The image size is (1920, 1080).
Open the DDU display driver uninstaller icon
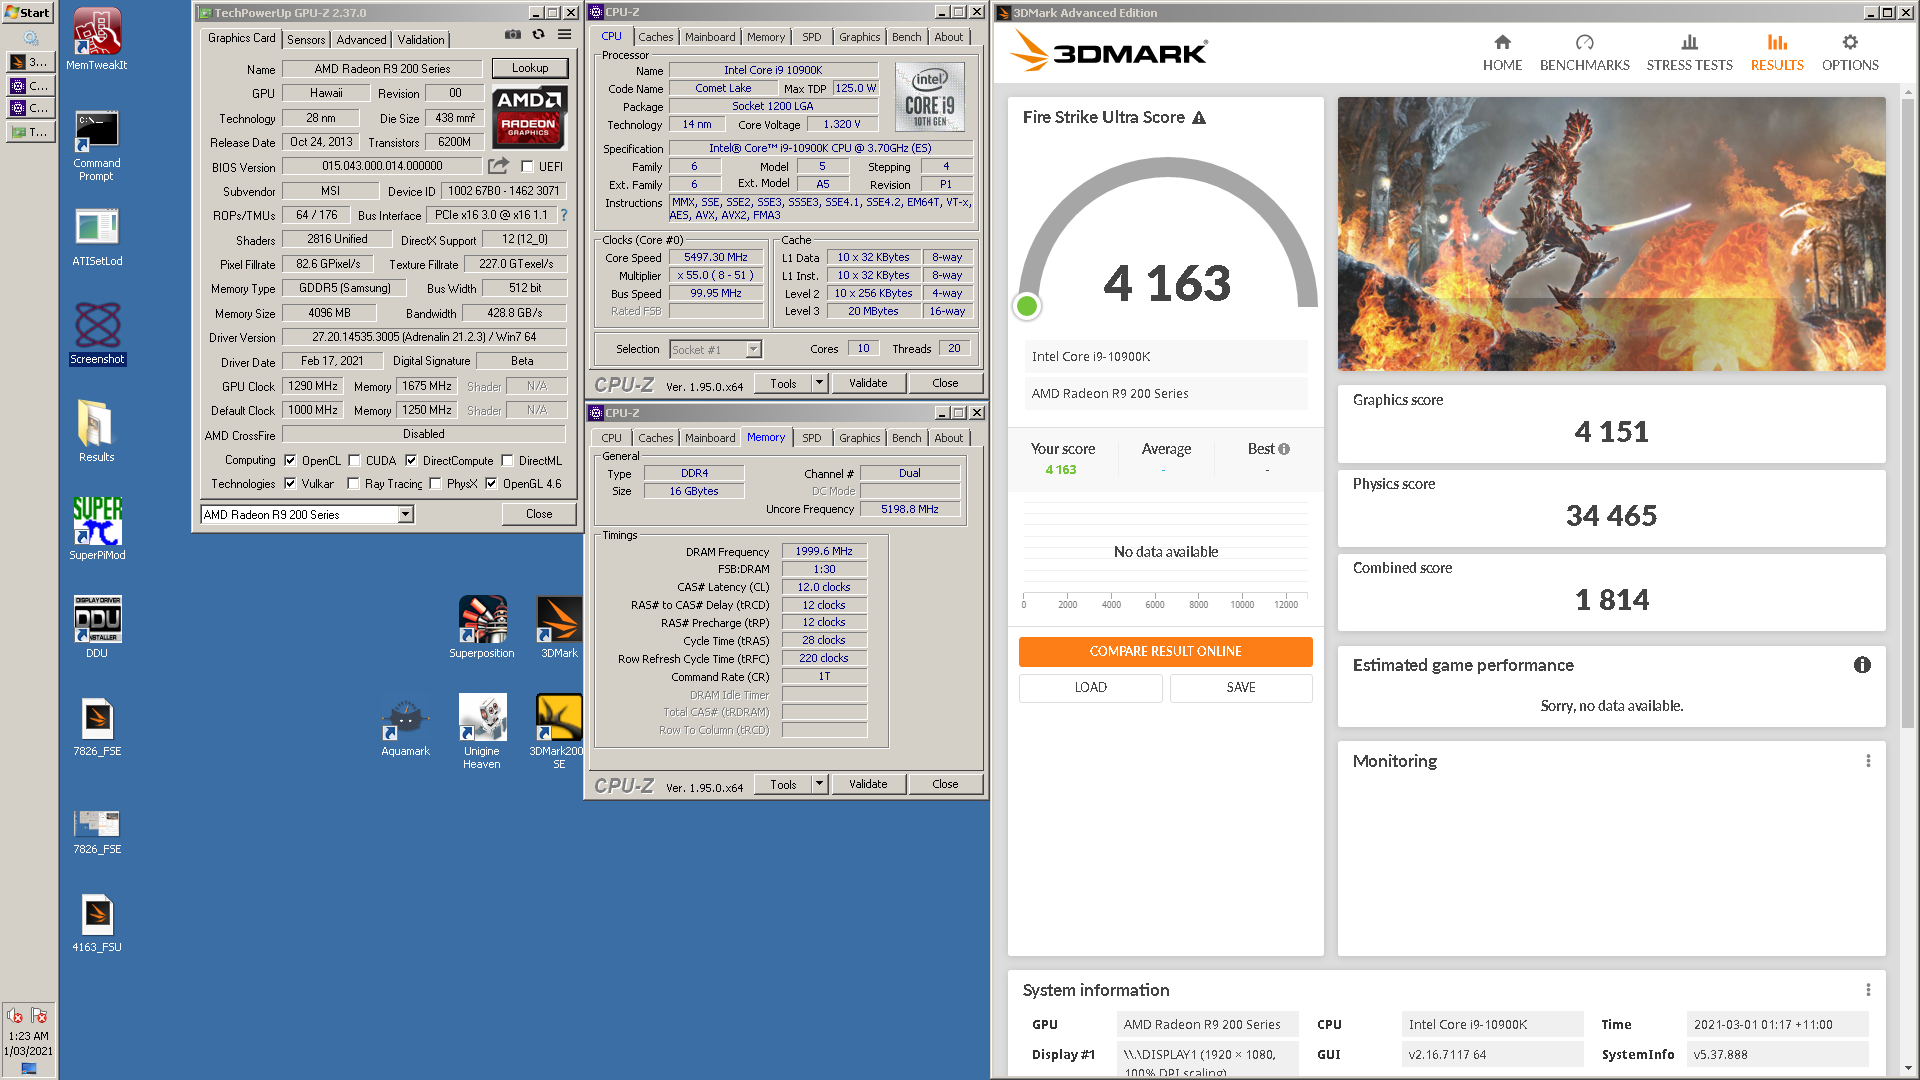pos(97,627)
